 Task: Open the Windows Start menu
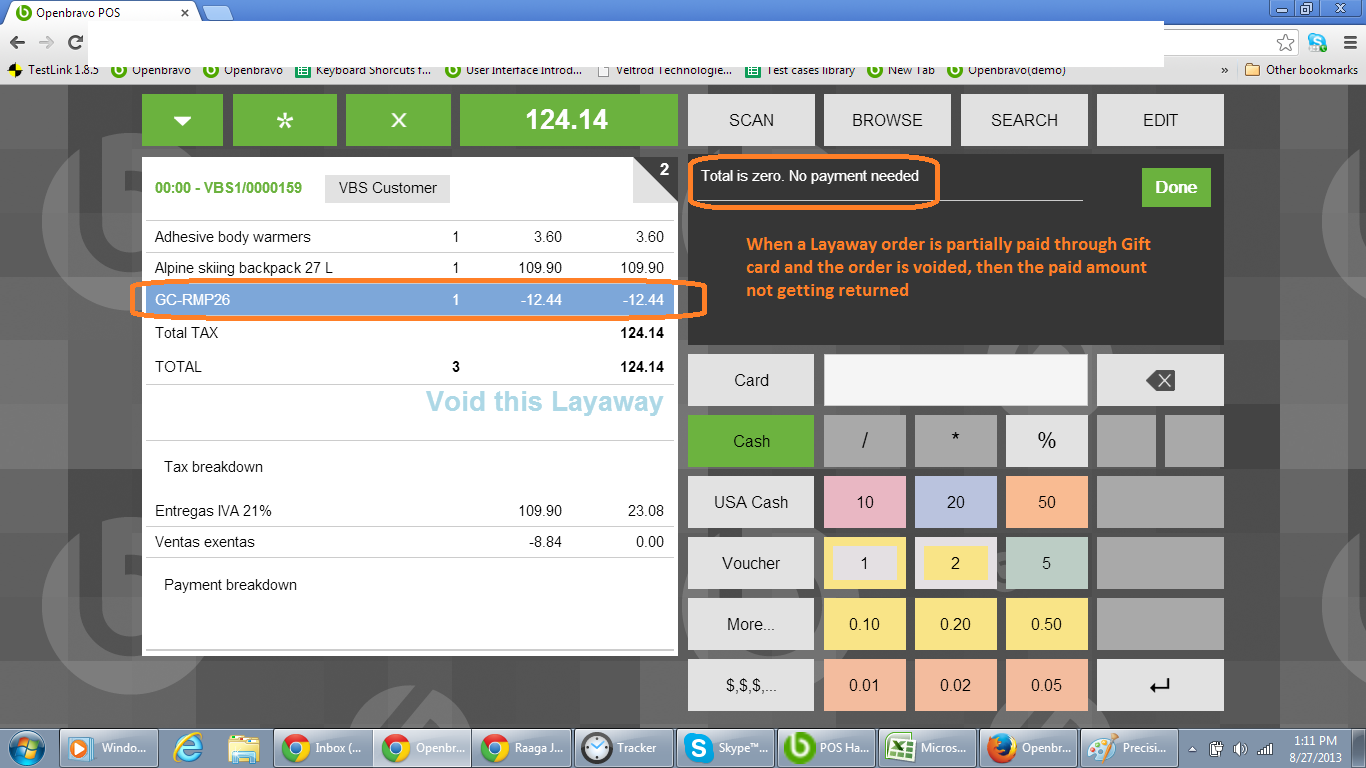click(x=27, y=747)
